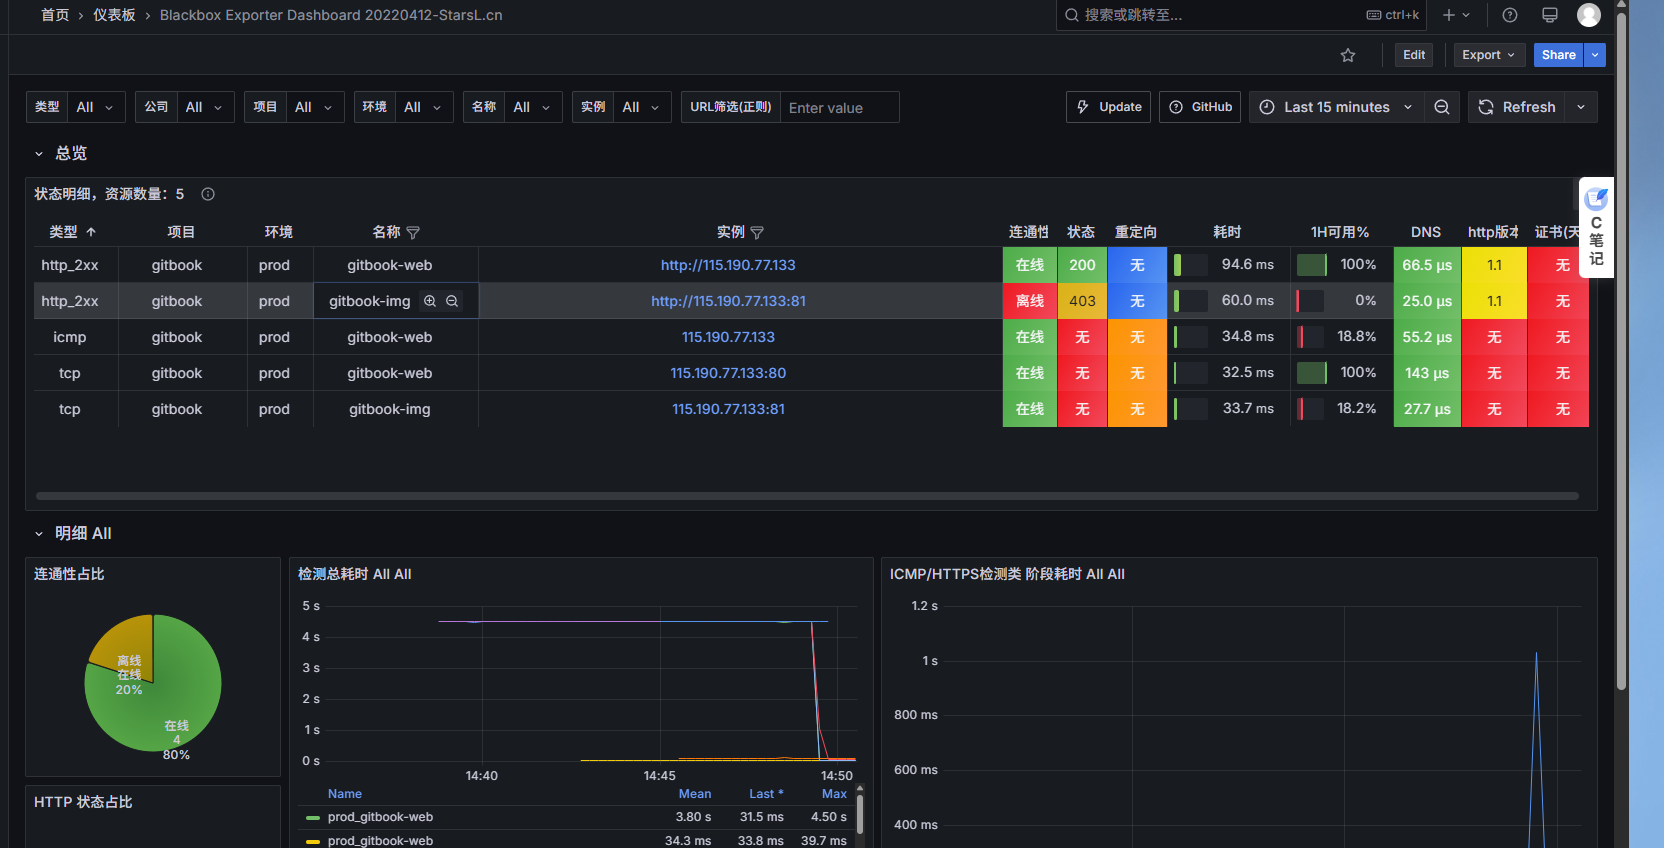Viewport: 1664px width, 848px height.
Task: Star this dashboard as favorite
Action: (1348, 55)
